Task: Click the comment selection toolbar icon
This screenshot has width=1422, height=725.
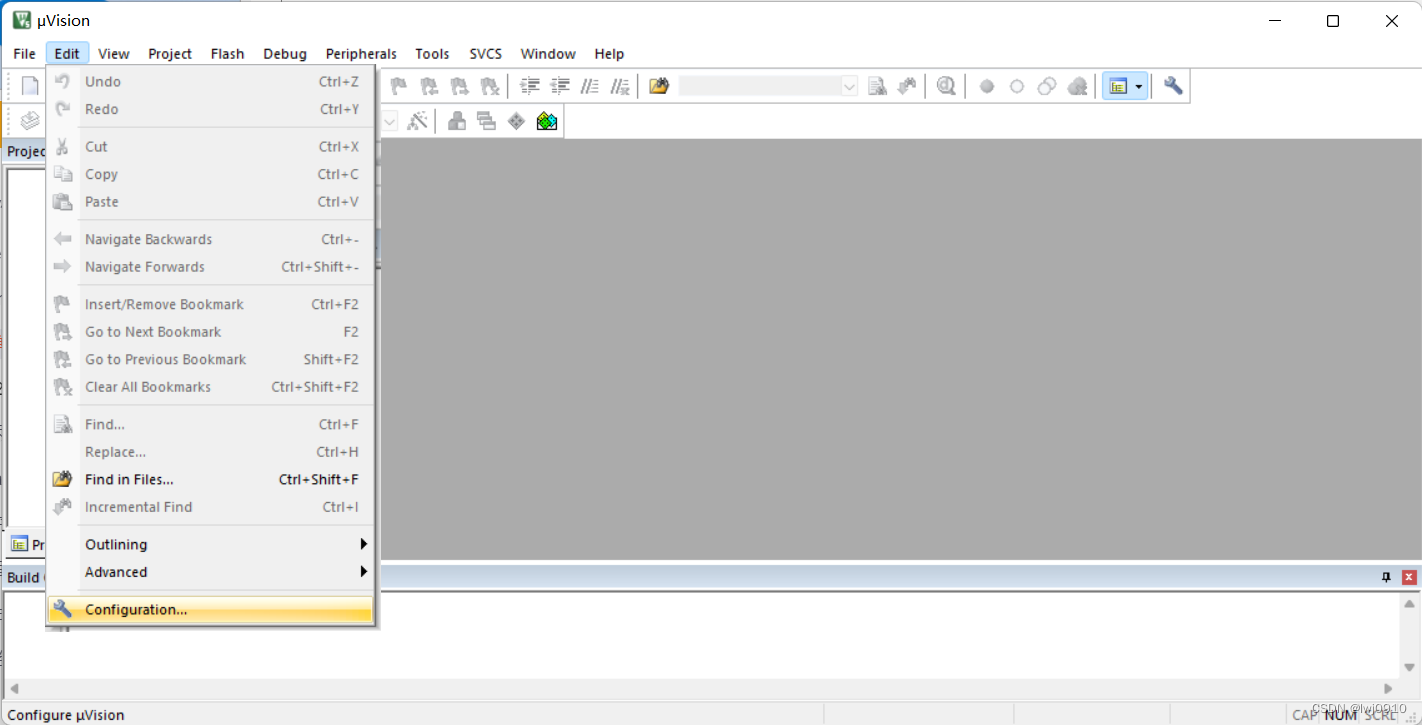Action: coord(590,86)
